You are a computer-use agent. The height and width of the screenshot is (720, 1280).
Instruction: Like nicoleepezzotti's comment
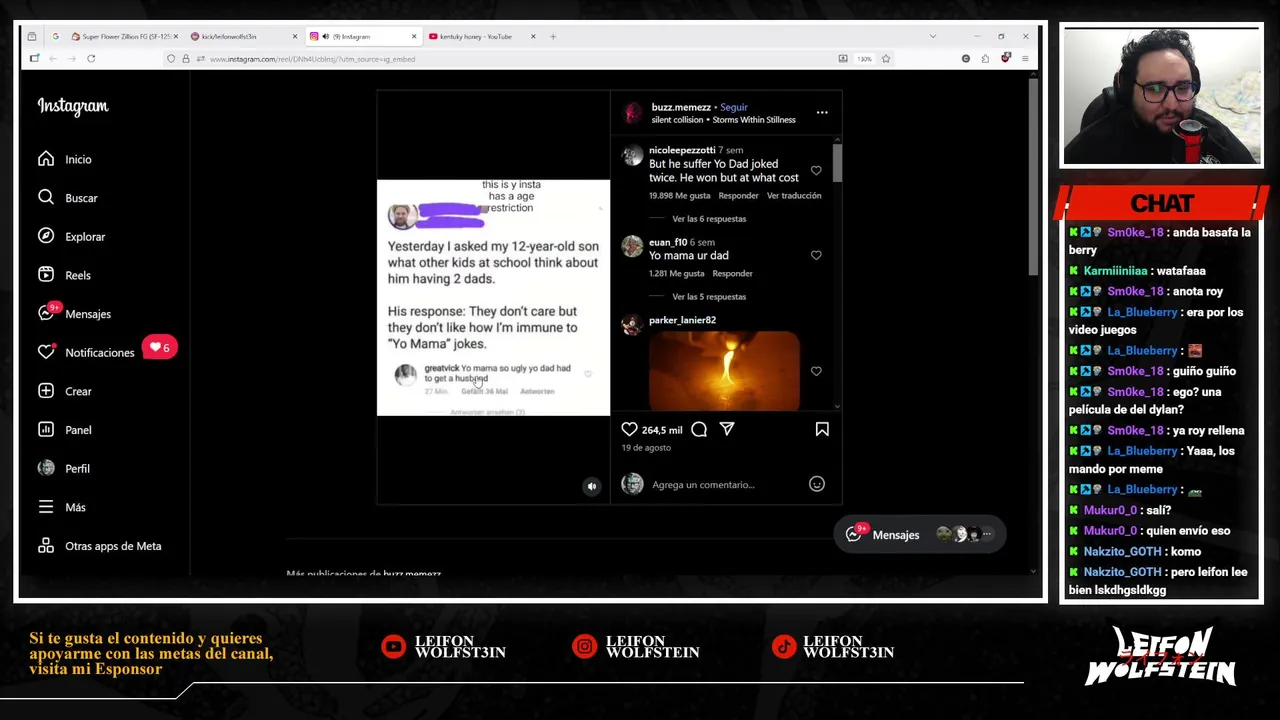pos(816,171)
